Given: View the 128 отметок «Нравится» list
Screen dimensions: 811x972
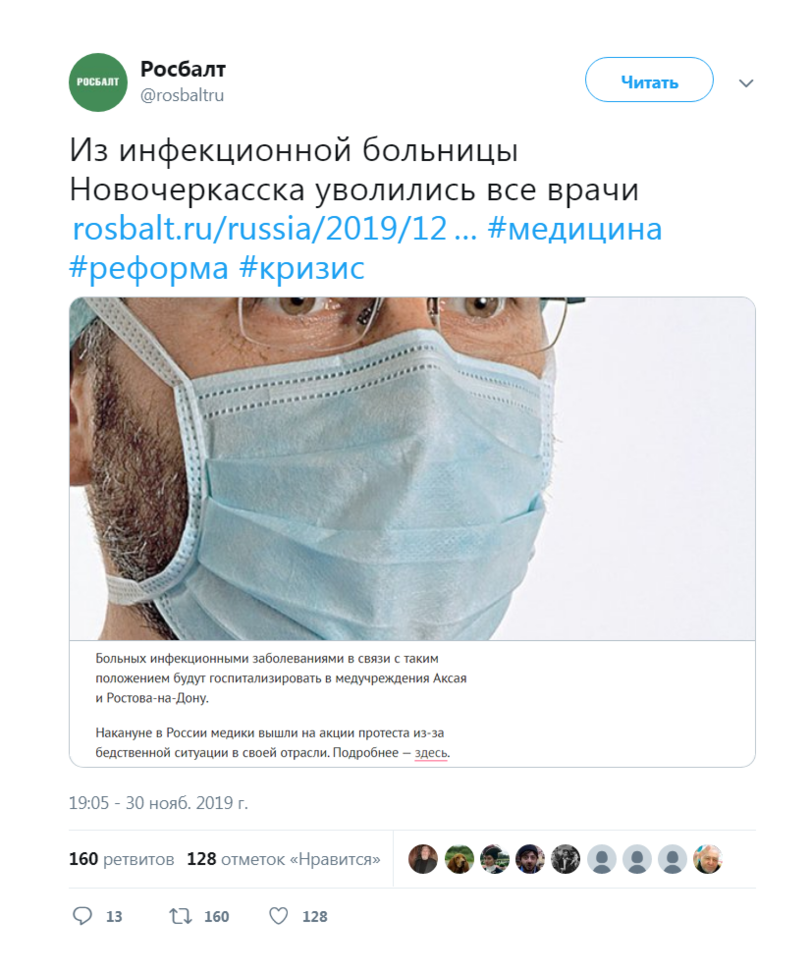Looking at the screenshot, I should 283,859.
